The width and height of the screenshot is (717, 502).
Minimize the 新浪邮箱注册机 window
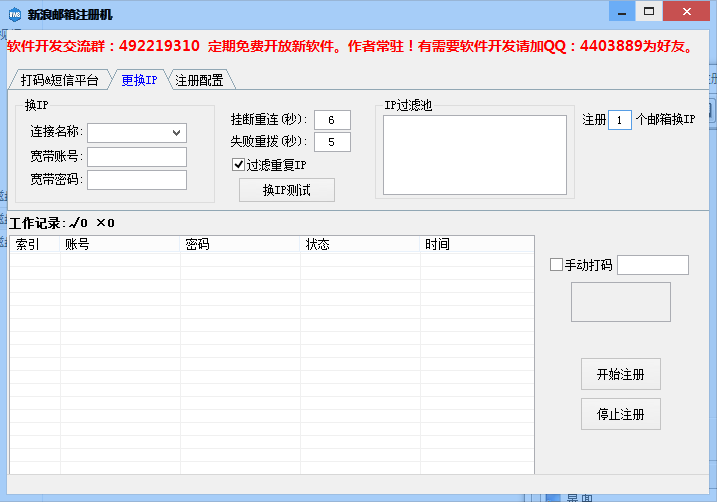point(621,11)
